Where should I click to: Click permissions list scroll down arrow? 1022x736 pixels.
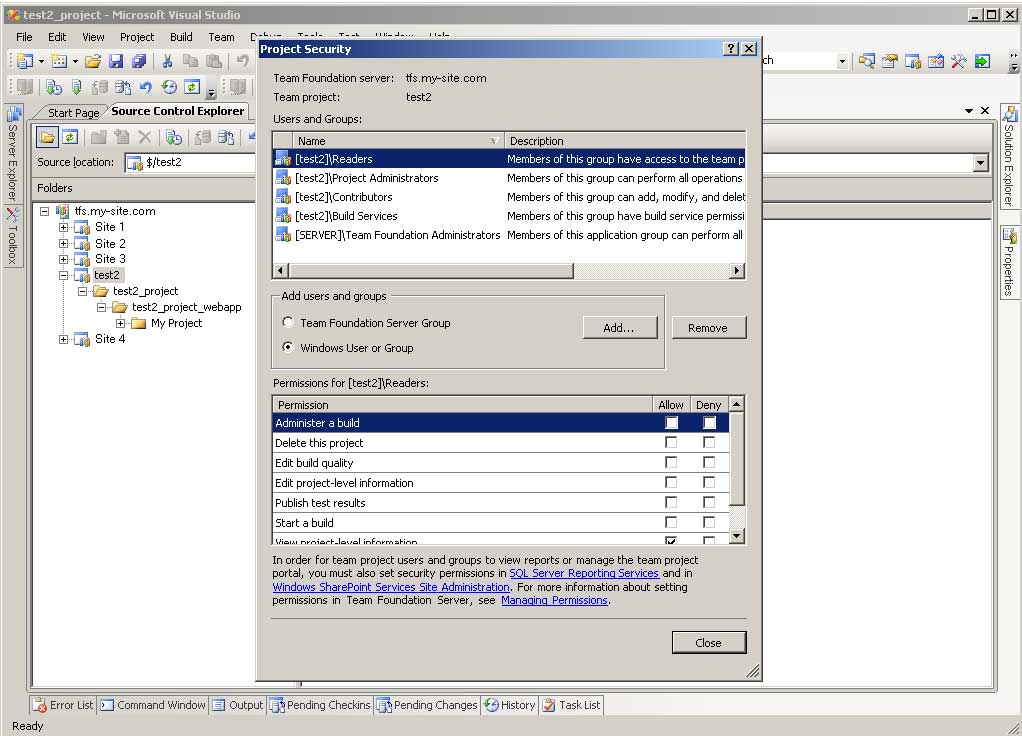pos(737,536)
